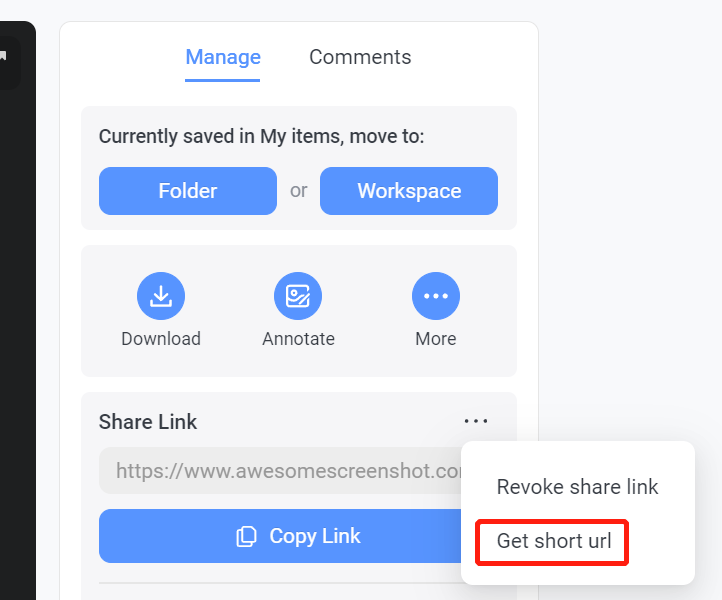Image resolution: width=722 pixels, height=600 pixels.
Task: Click the partial icon in dark sidebar
Action: coord(3,56)
